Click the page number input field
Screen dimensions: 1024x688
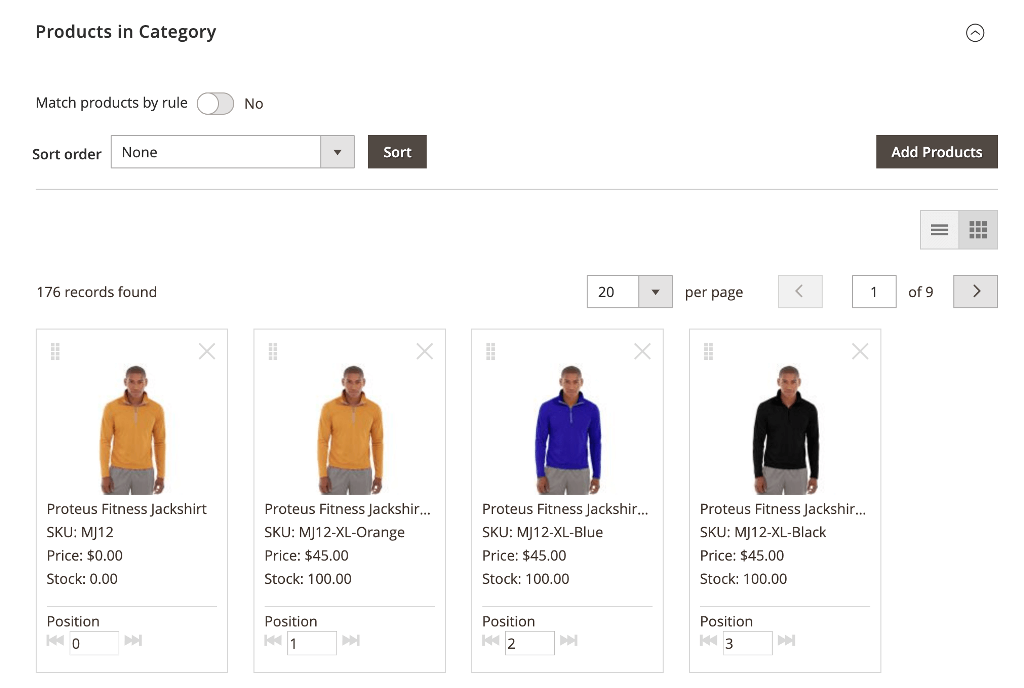tap(873, 291)
